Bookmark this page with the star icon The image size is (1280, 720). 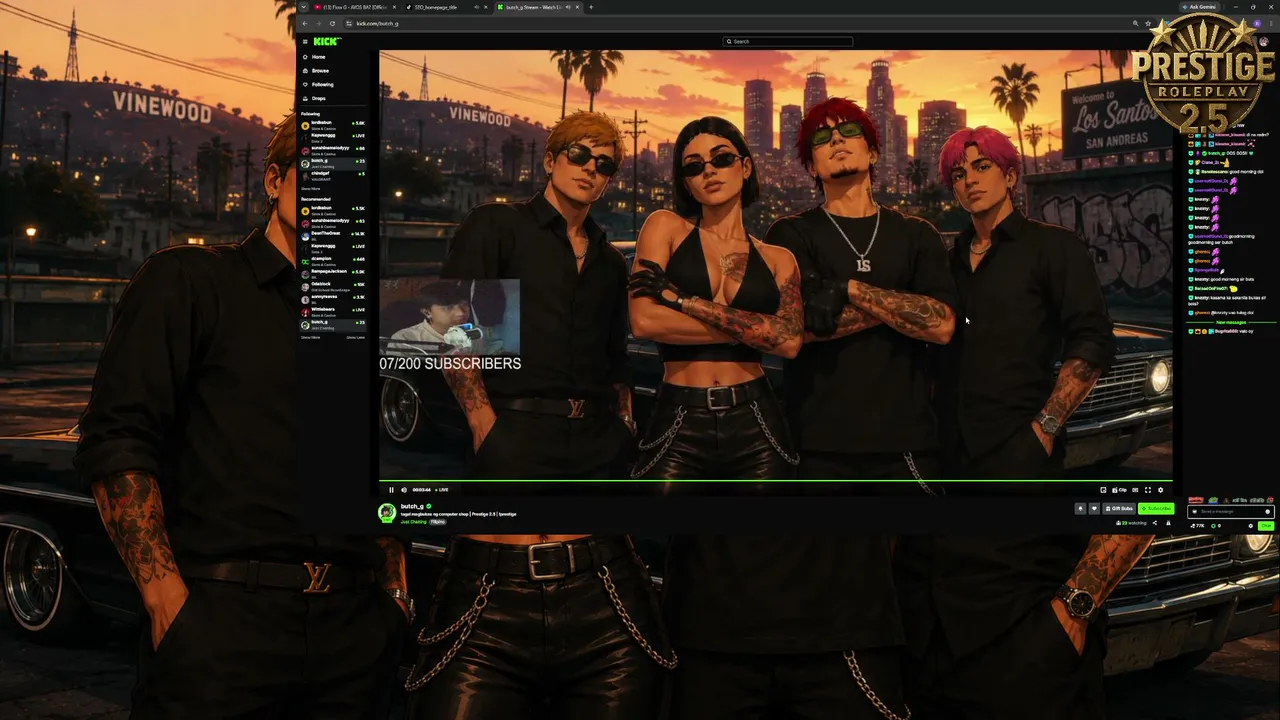[x=1148, y=23]
